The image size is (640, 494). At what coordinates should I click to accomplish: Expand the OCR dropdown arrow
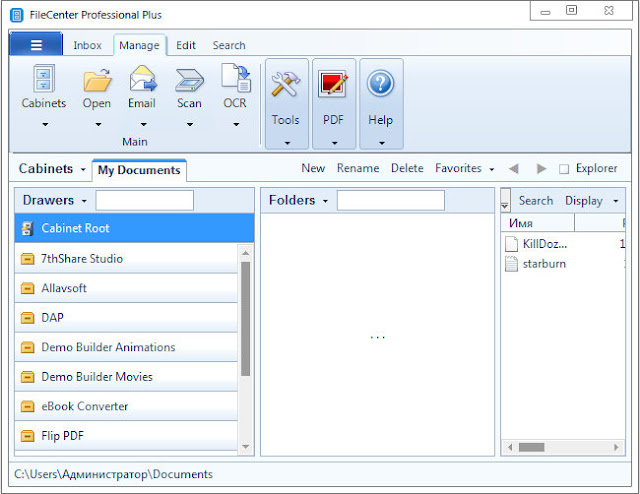(236, 124)
